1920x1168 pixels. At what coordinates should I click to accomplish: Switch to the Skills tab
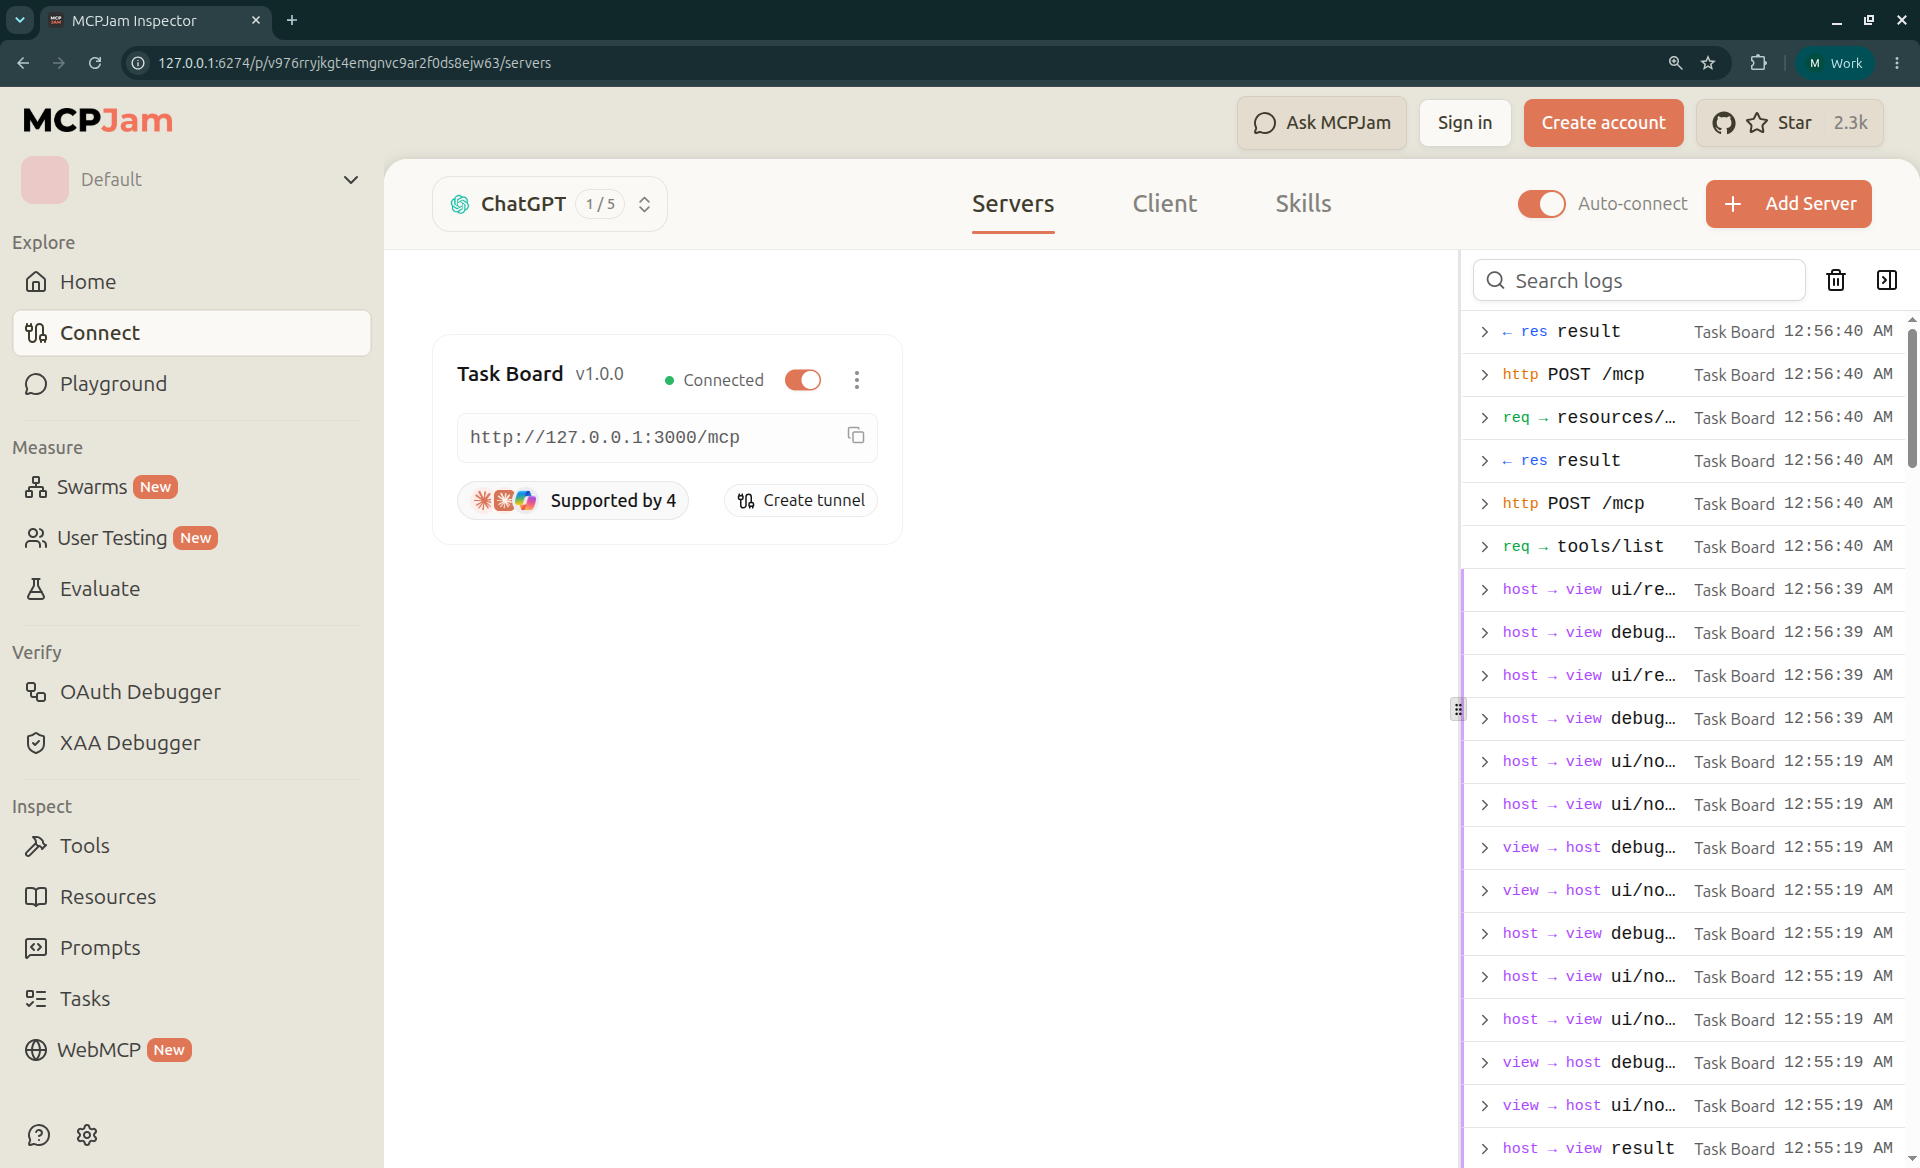[1303, 204]
